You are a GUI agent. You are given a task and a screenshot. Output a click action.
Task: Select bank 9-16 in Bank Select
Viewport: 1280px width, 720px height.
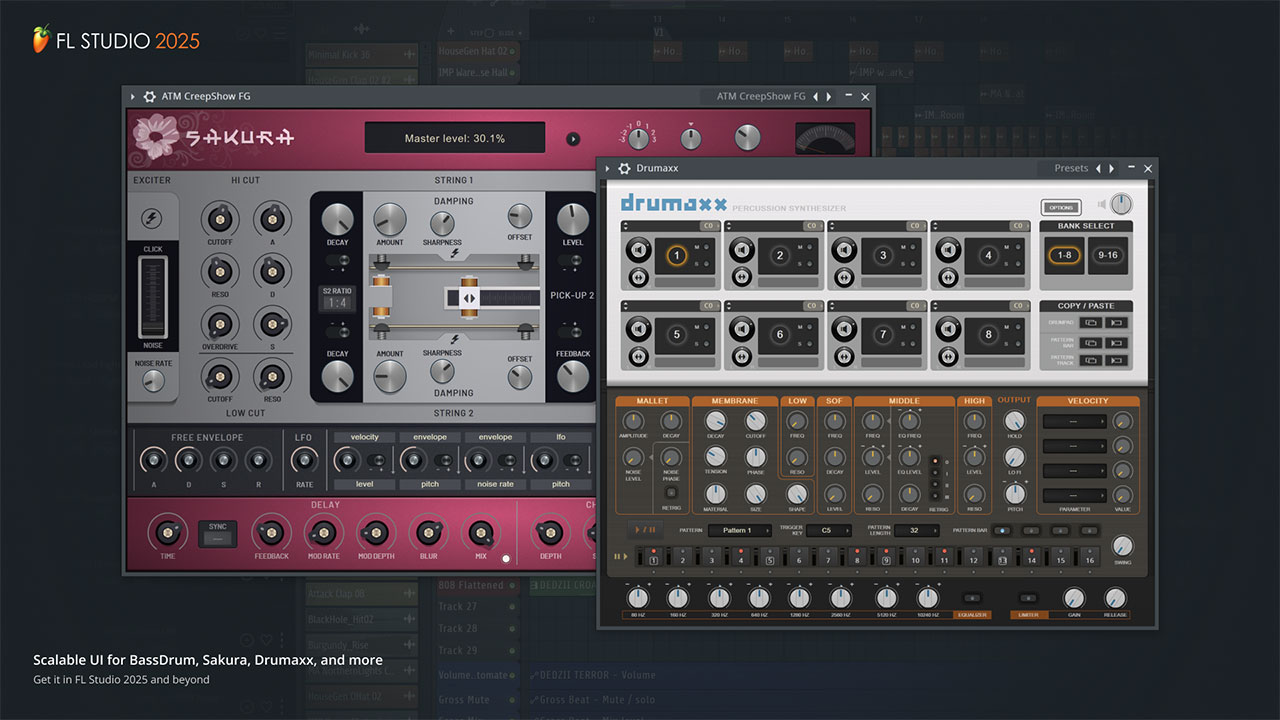click(x=1107, y=255)
